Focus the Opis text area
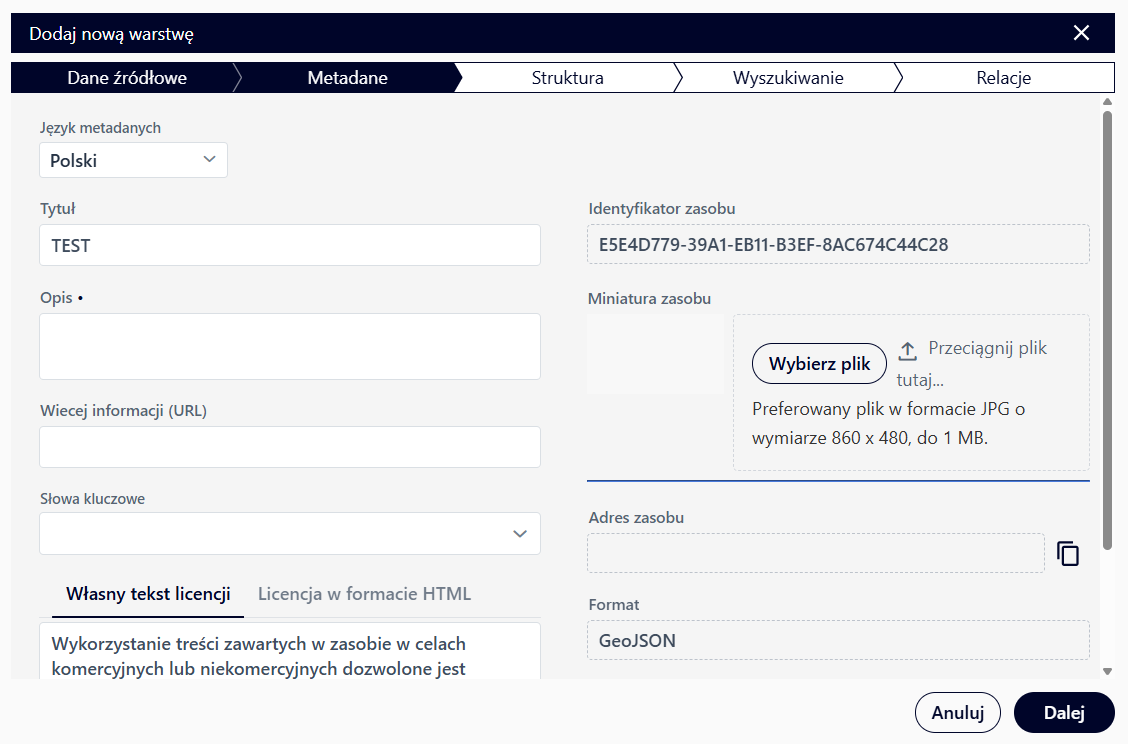The width and height of the screenshot is (1128, 744). 290,346
